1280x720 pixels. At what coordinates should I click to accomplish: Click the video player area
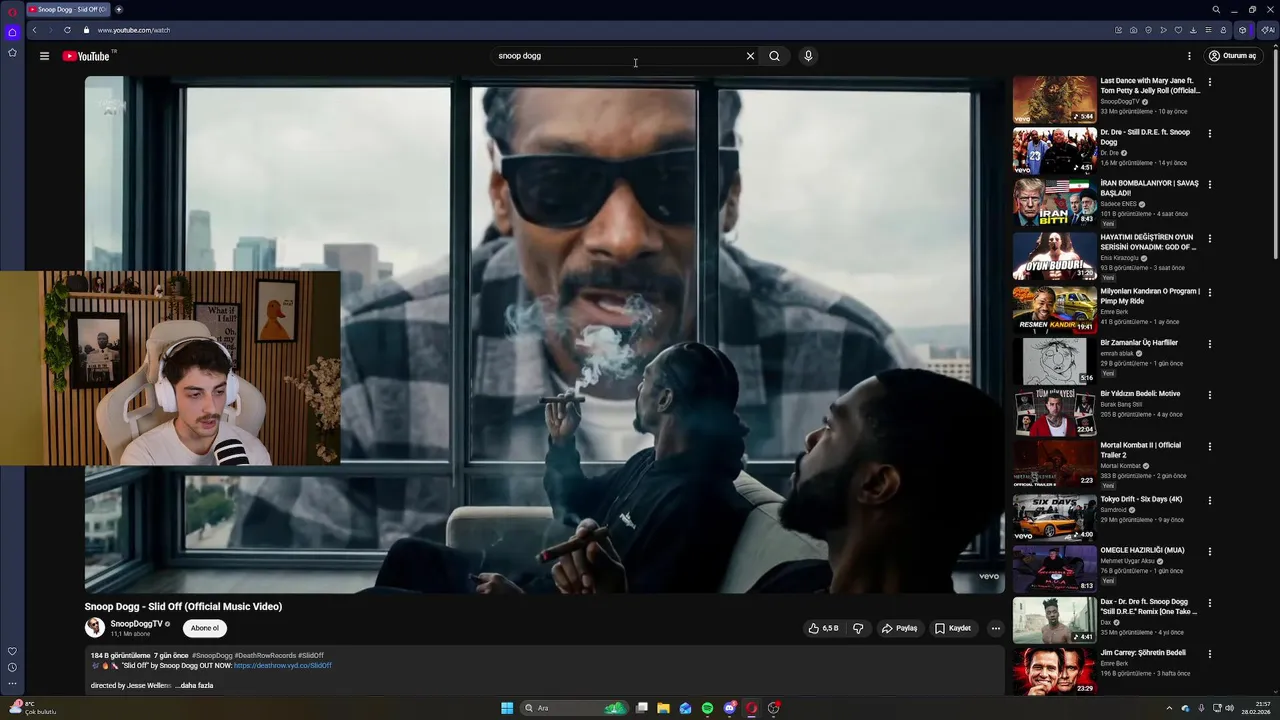click(545, 335)
